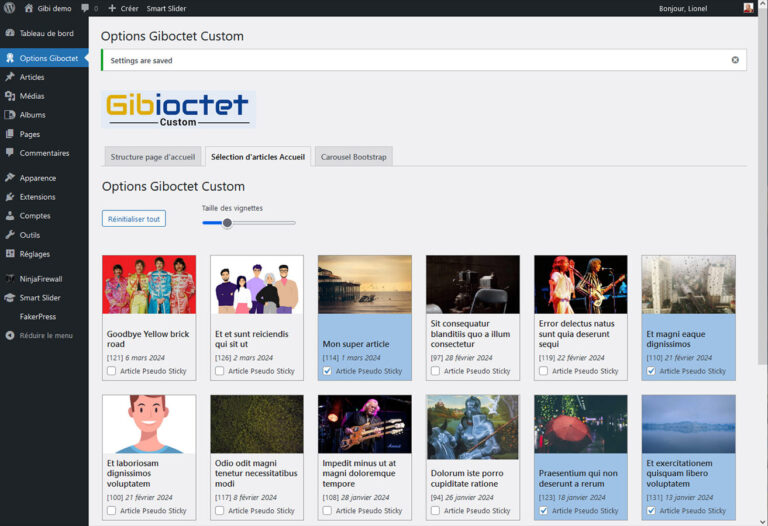Click the Tableau de bord dashboard icon
Viewport: 768px width, 526px height.
10,33
